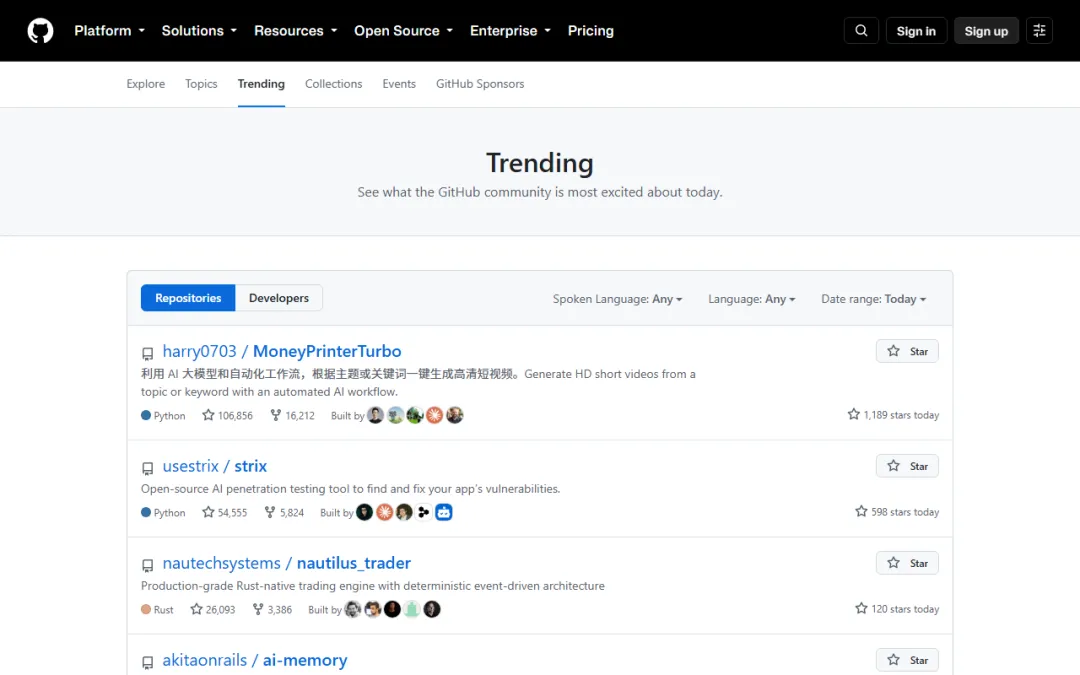This screenshot has height=675, width=1080.
Task: Star the nautilus_trader repository
Action: coord(907,563)
